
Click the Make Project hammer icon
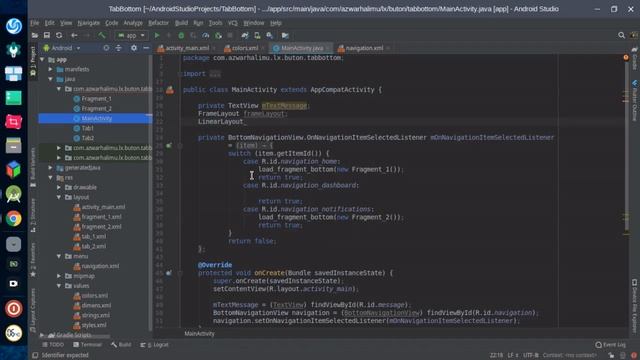(x=102, y=36)
